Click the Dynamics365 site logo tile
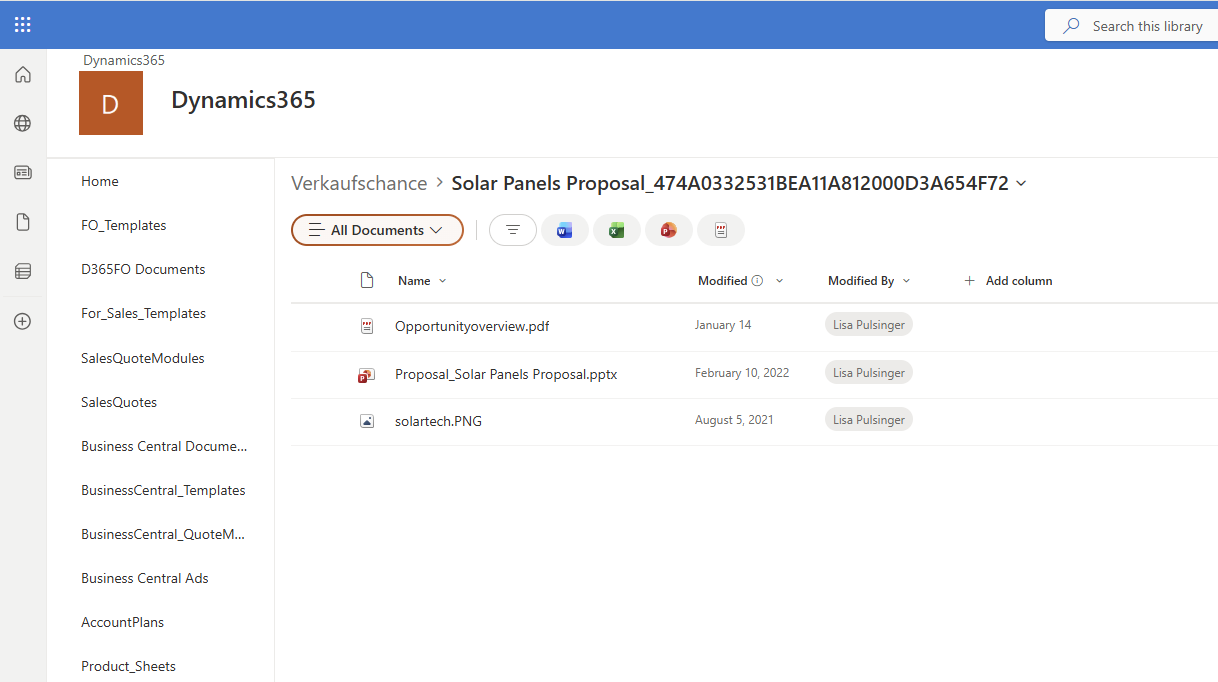The height and width of the screenshot is (682, 1218). coord(111,103)
